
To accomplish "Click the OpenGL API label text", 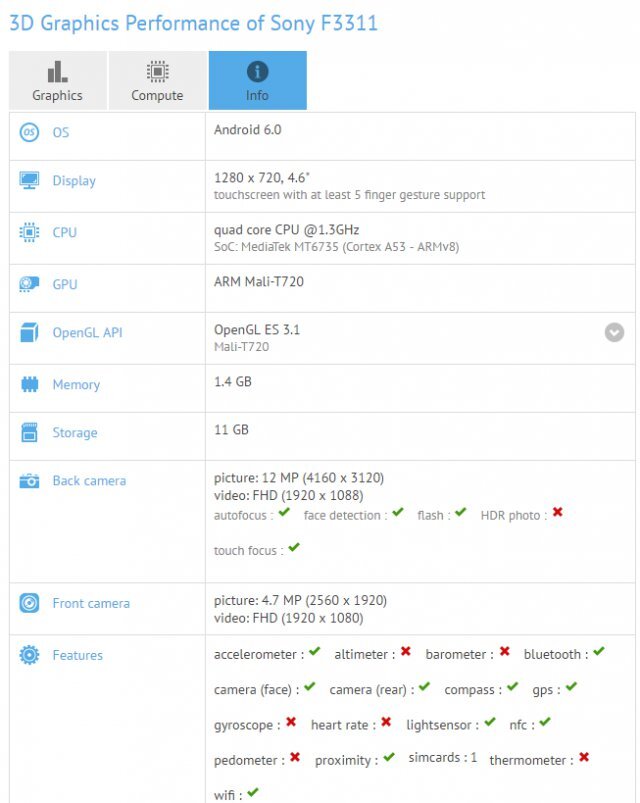I will pyautogui.click(x=87, y=333).
